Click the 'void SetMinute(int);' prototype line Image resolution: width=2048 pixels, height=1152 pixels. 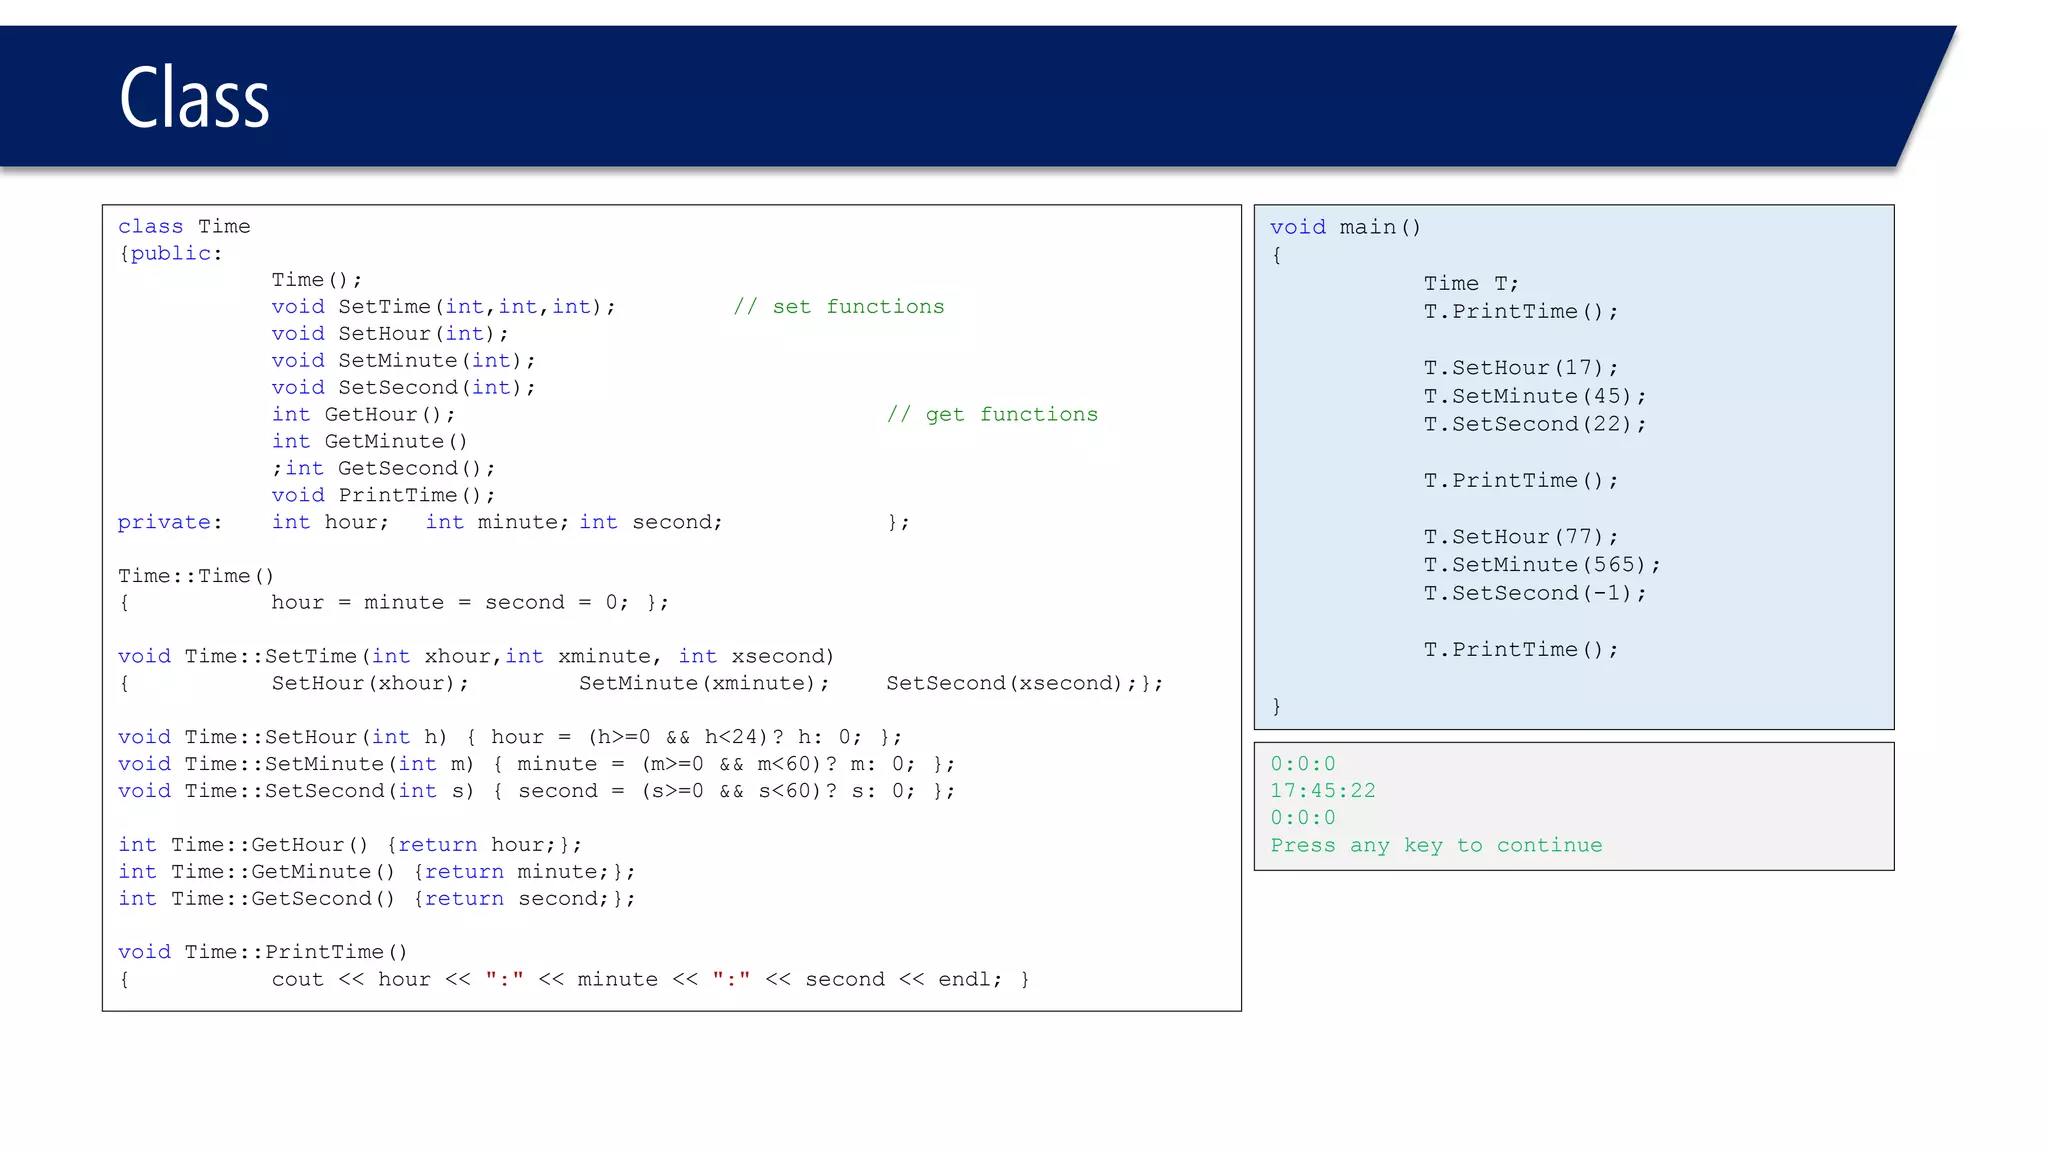(403, 361)
